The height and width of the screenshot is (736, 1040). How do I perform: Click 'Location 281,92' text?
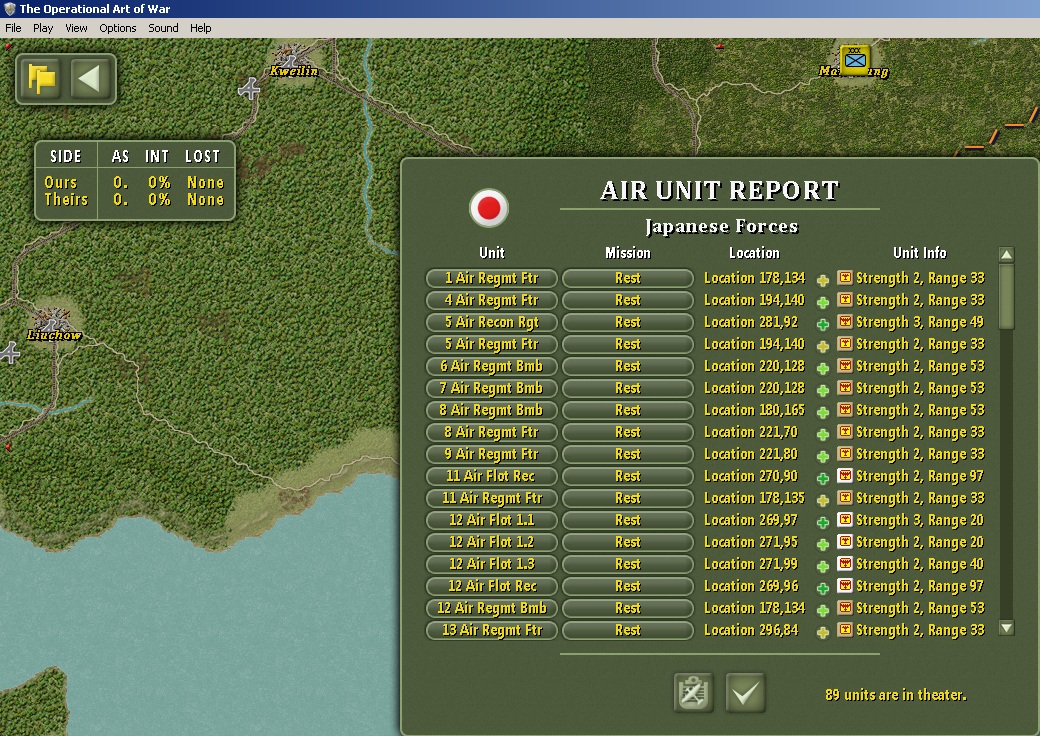click(751, 322)
